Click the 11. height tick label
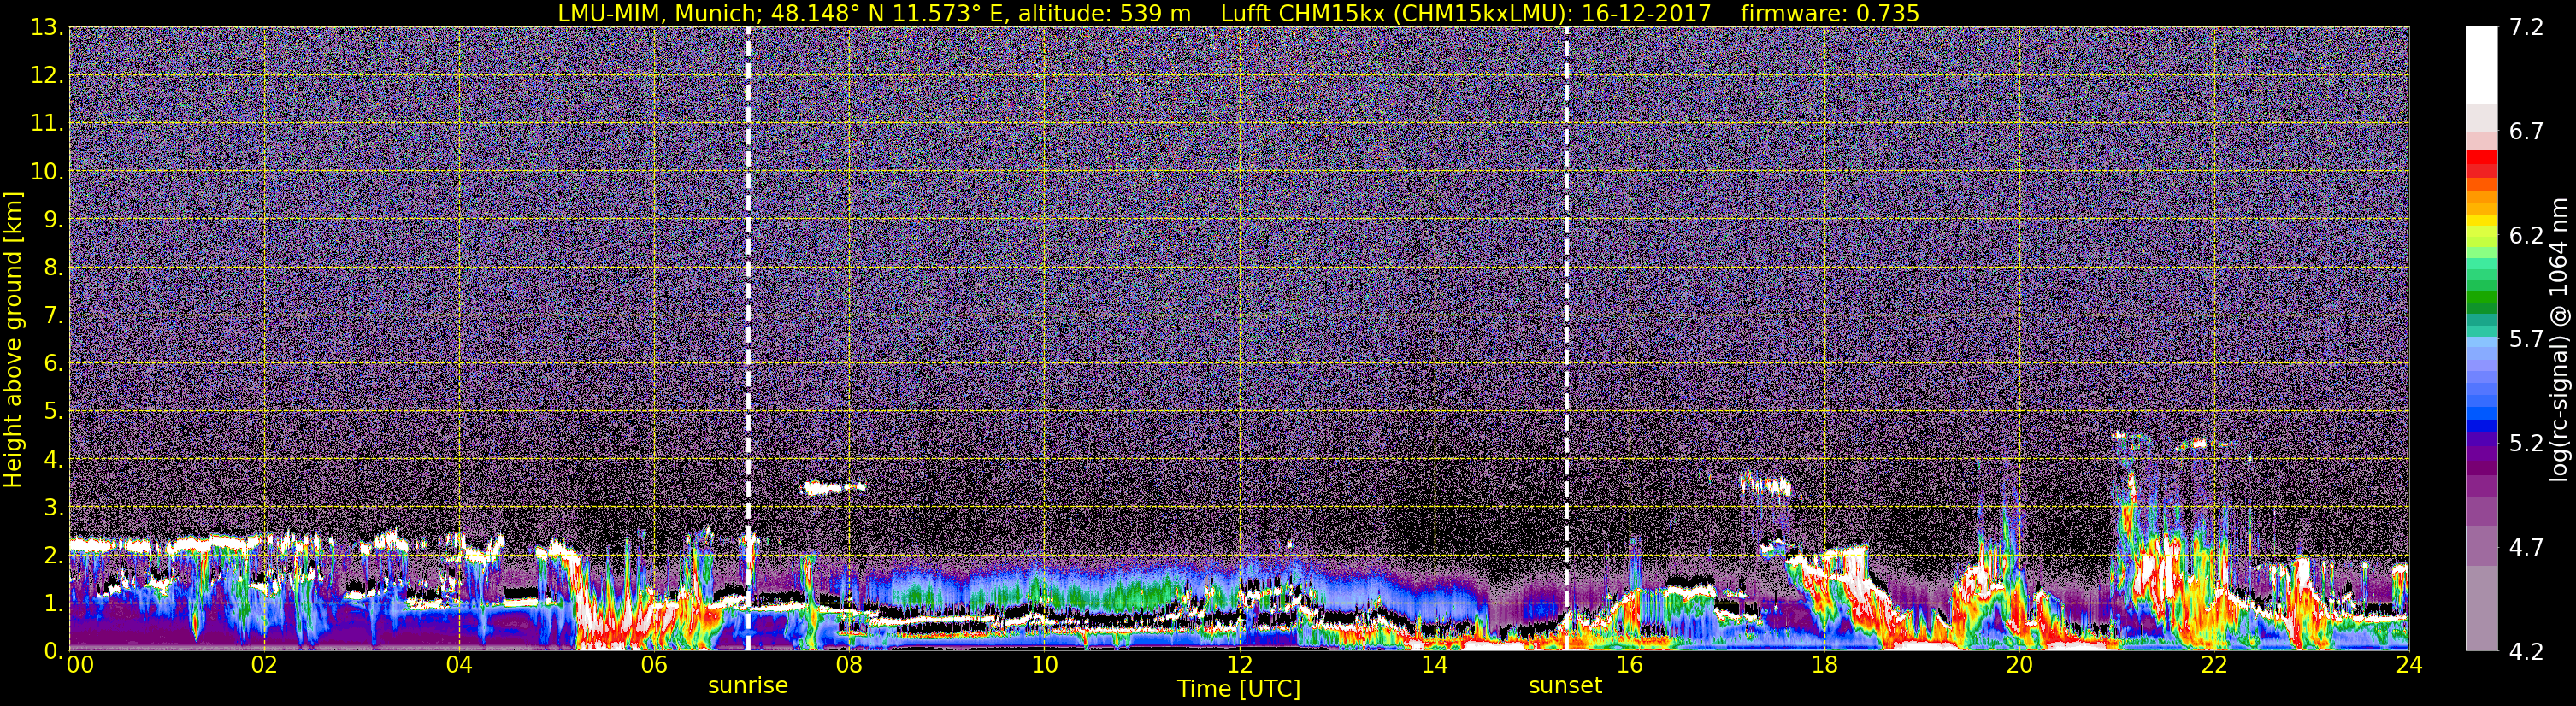This screenshot has width=2576, height=706. (x=47, y=123)
